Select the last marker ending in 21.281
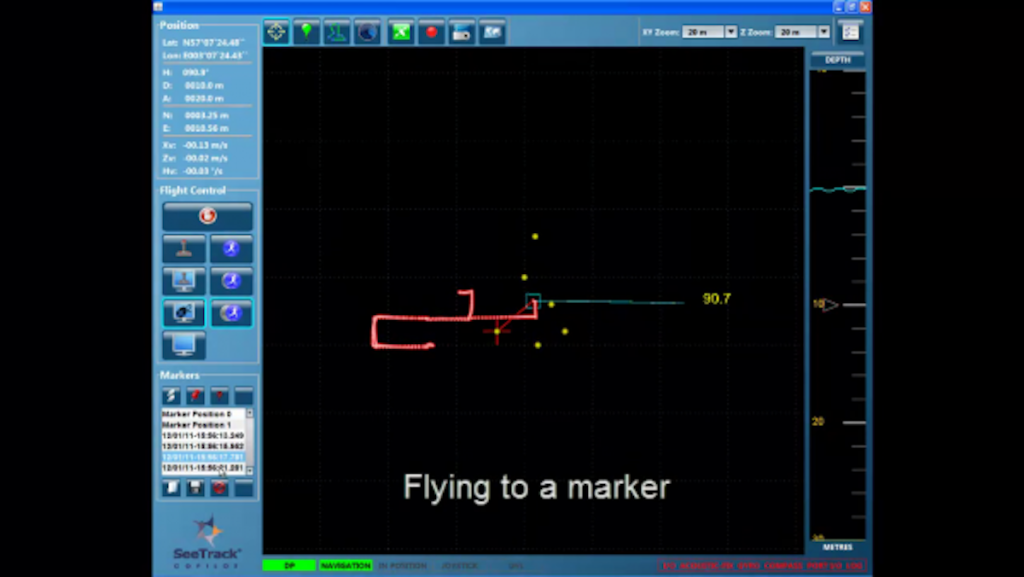Image resolution: width=1024 pixels, height=577 pixels. [x=203, y=468]
